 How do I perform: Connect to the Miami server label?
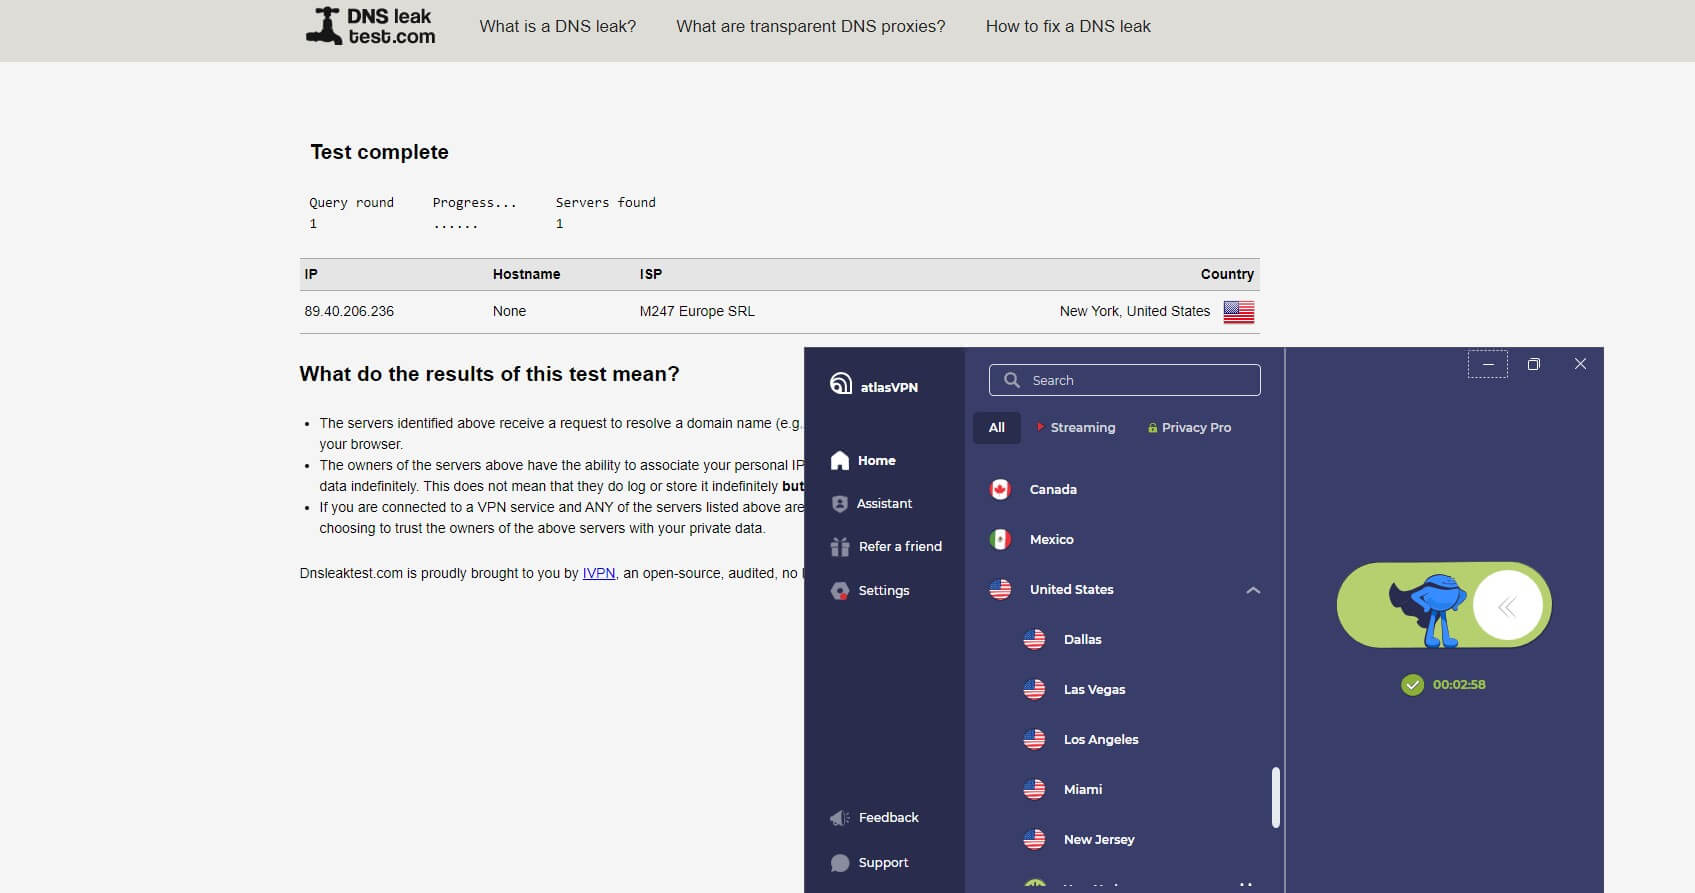coord(1083,789)
